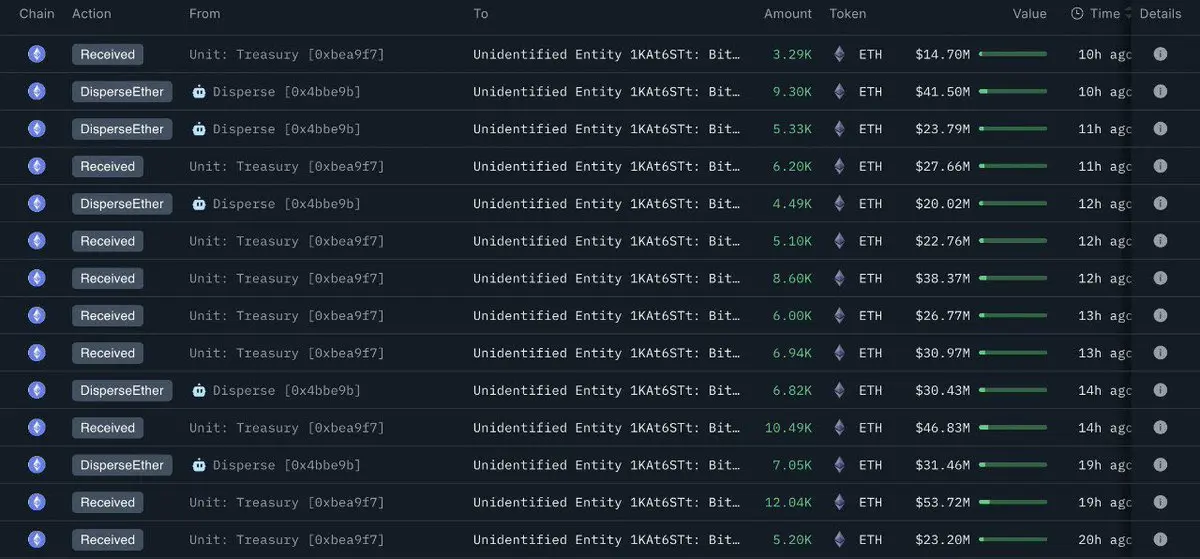This screenshot has width=1200, height=559.
Task: Click green value bar next to $46.83M
Action: (1013, 427)
